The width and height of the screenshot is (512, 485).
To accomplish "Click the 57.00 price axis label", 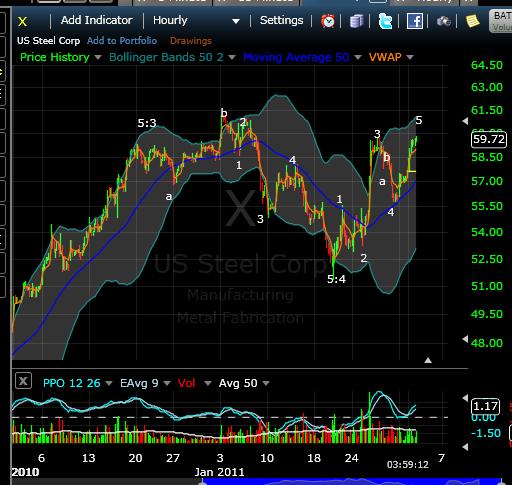I will pyautogui.click(x=487, y=181).
